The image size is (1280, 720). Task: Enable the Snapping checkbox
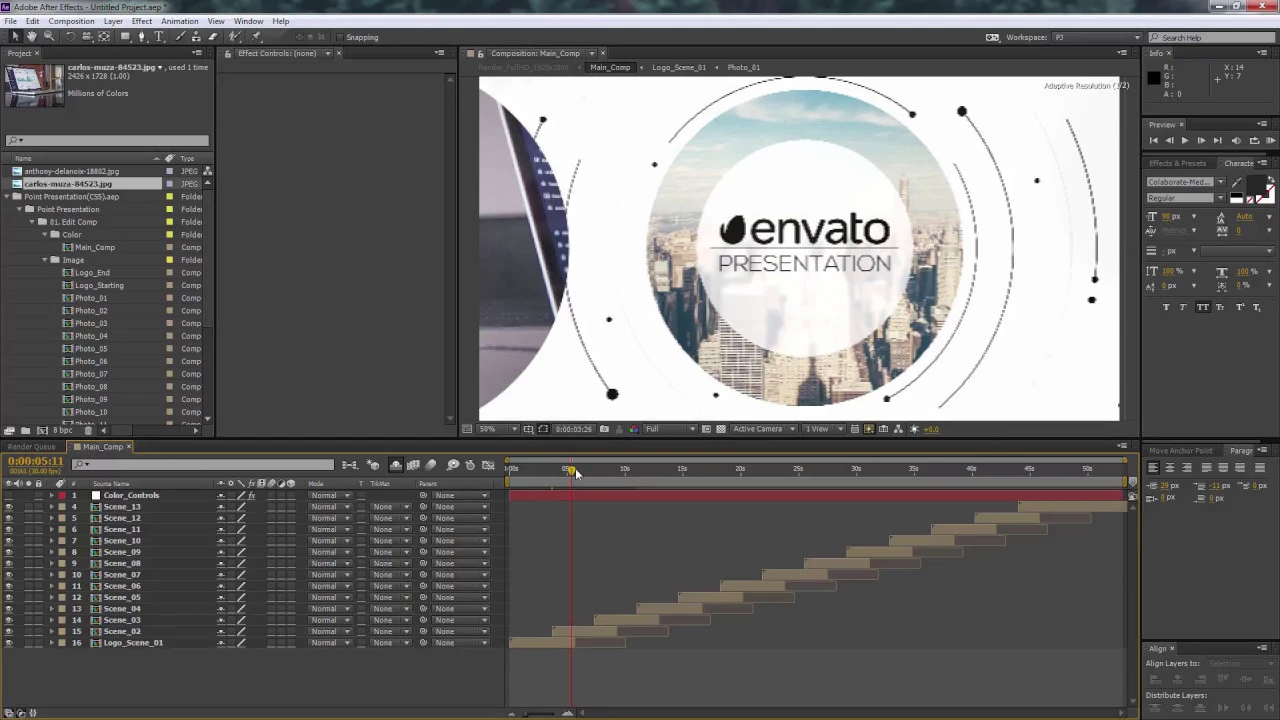340,37
